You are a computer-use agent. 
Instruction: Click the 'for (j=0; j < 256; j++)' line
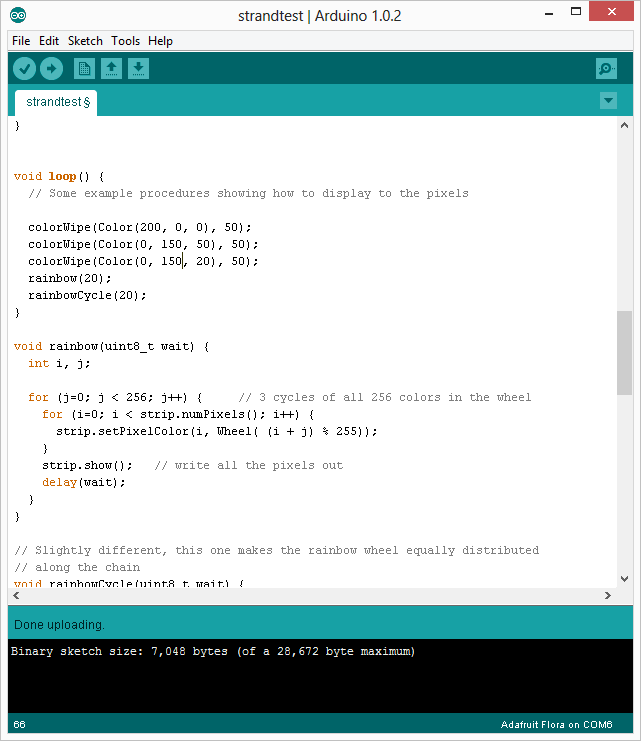[115, 397]
